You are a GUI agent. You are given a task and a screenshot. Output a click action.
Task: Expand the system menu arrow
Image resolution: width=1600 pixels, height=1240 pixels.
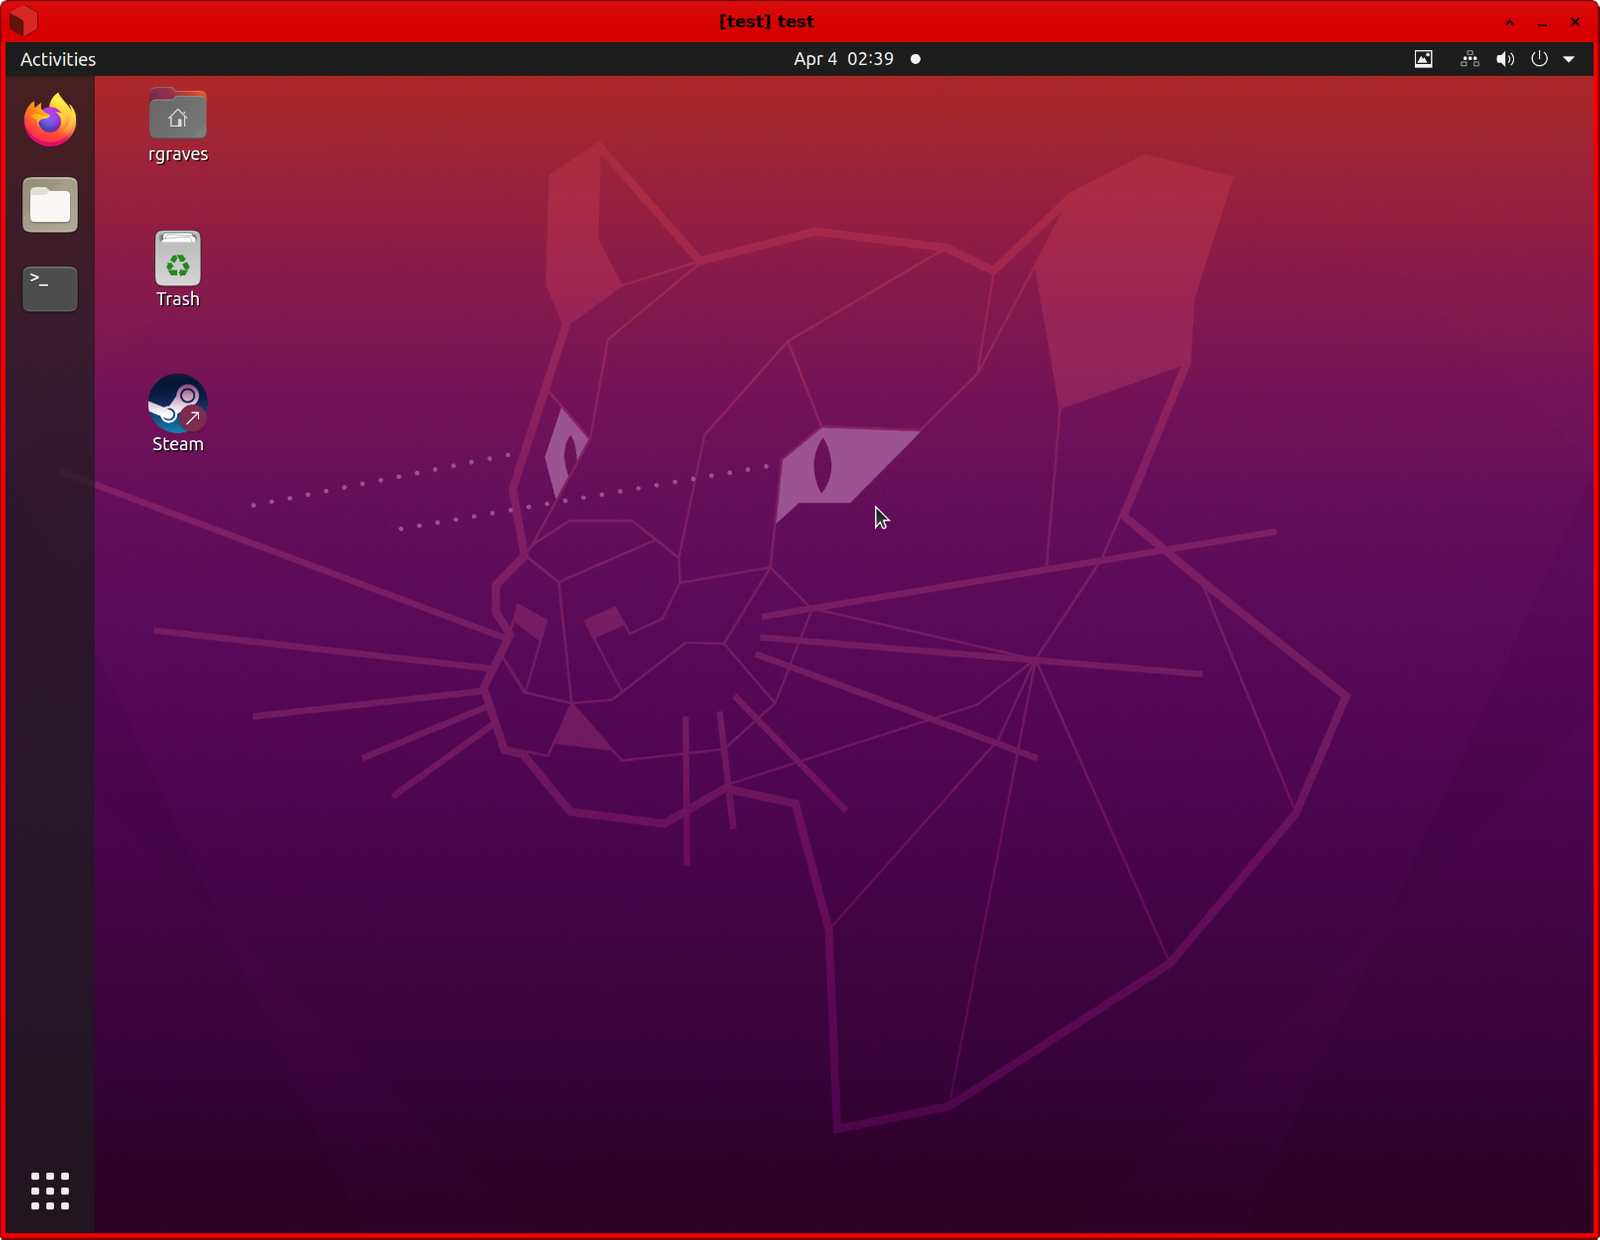coord(1569,59)
